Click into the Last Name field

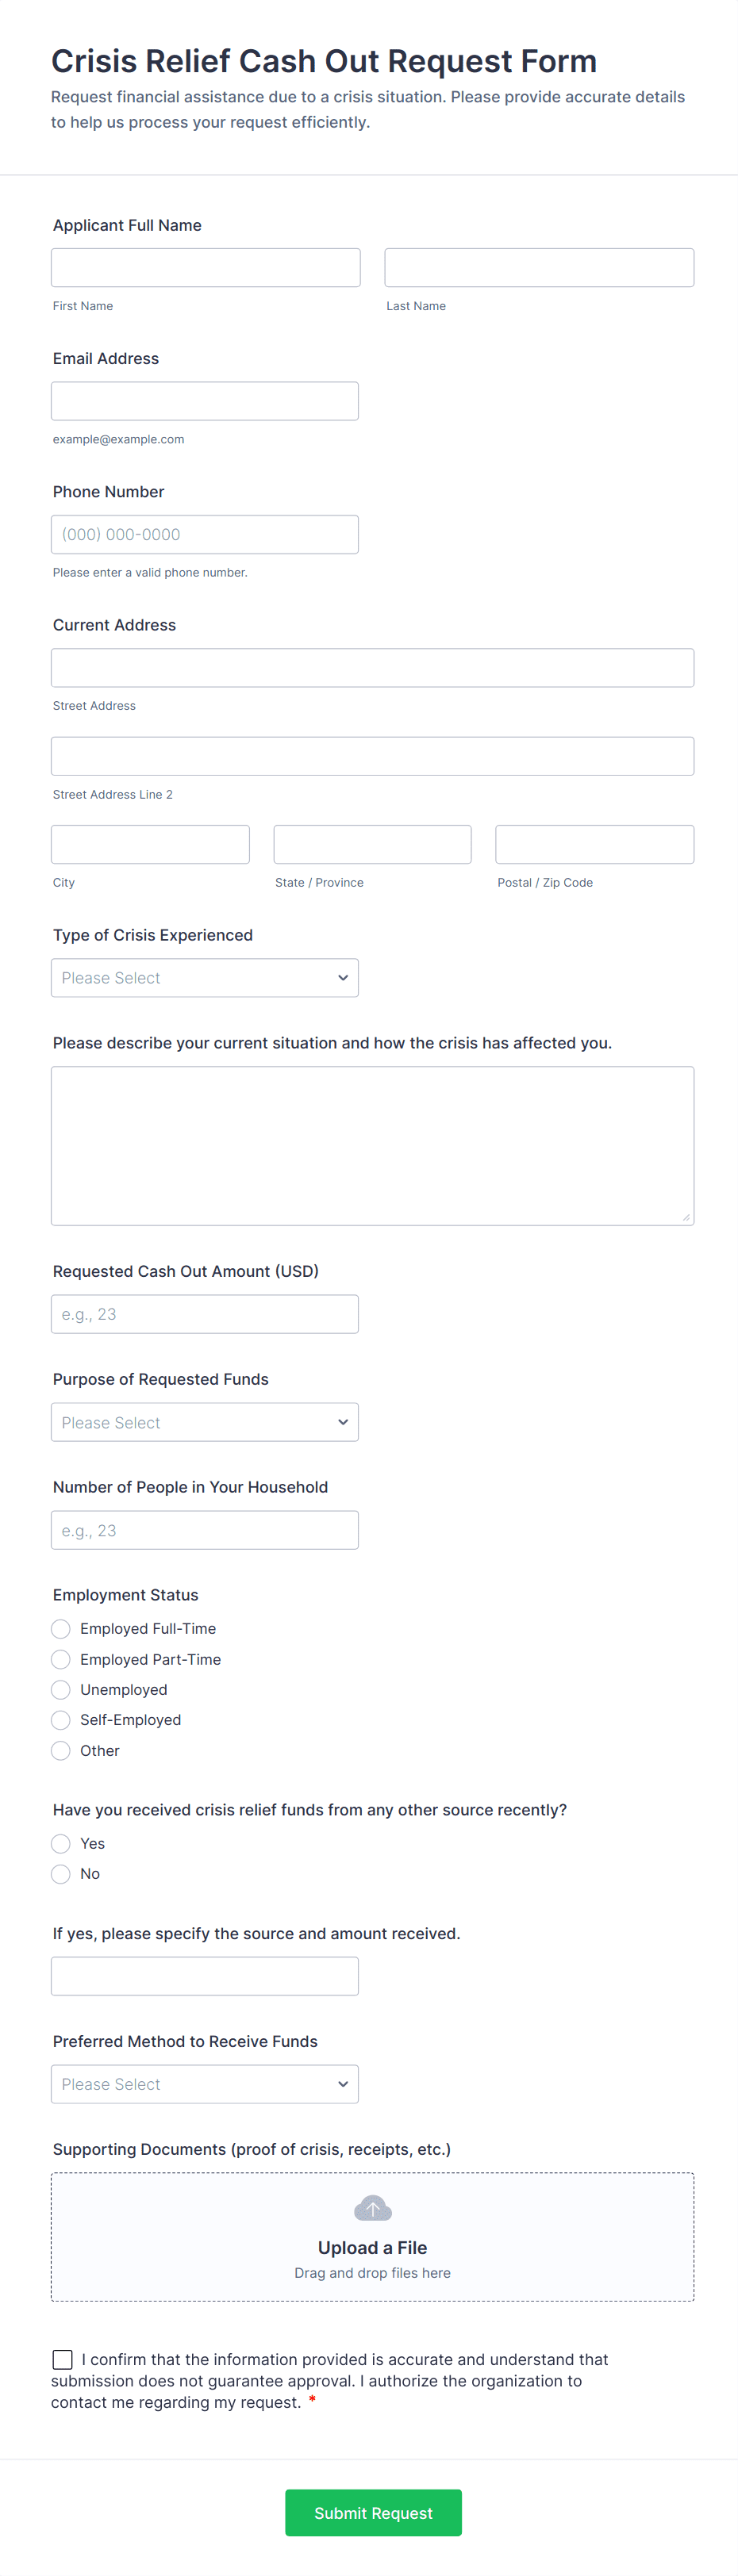pos(539,268)
